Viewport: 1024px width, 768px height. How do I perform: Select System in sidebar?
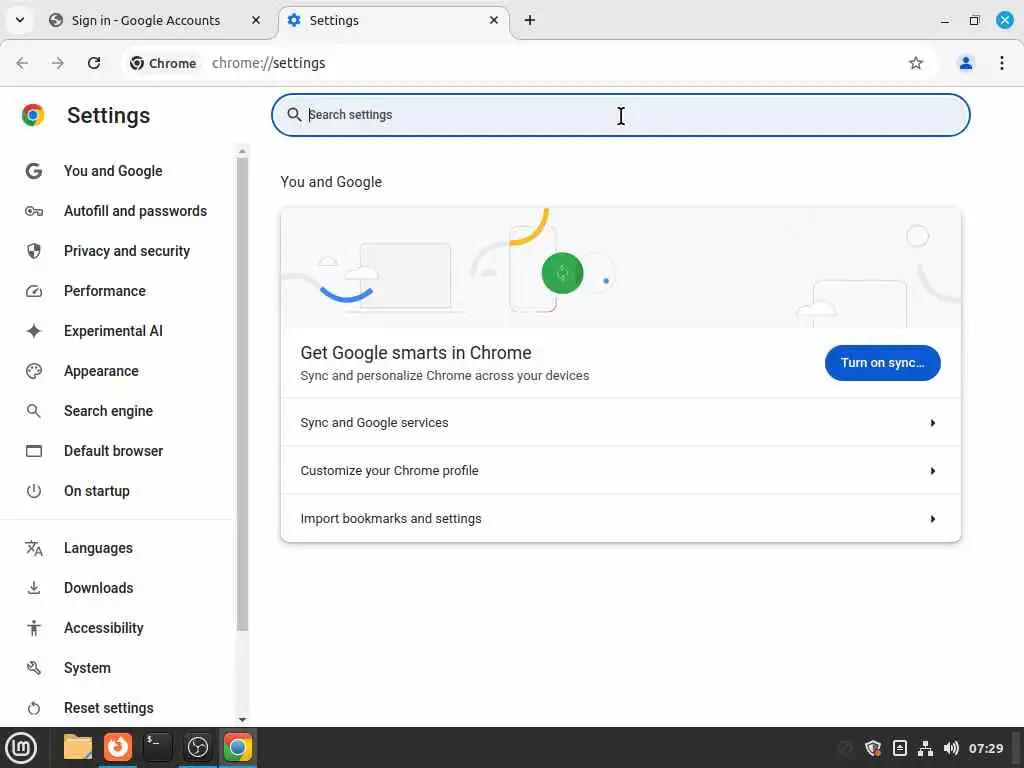tap(87, 668)
